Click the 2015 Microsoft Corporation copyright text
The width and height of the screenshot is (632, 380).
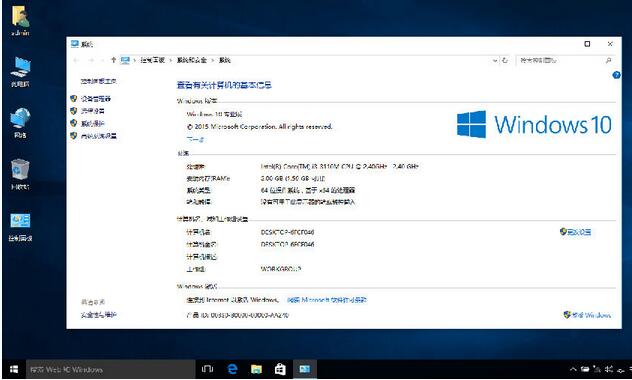point(260,127)
